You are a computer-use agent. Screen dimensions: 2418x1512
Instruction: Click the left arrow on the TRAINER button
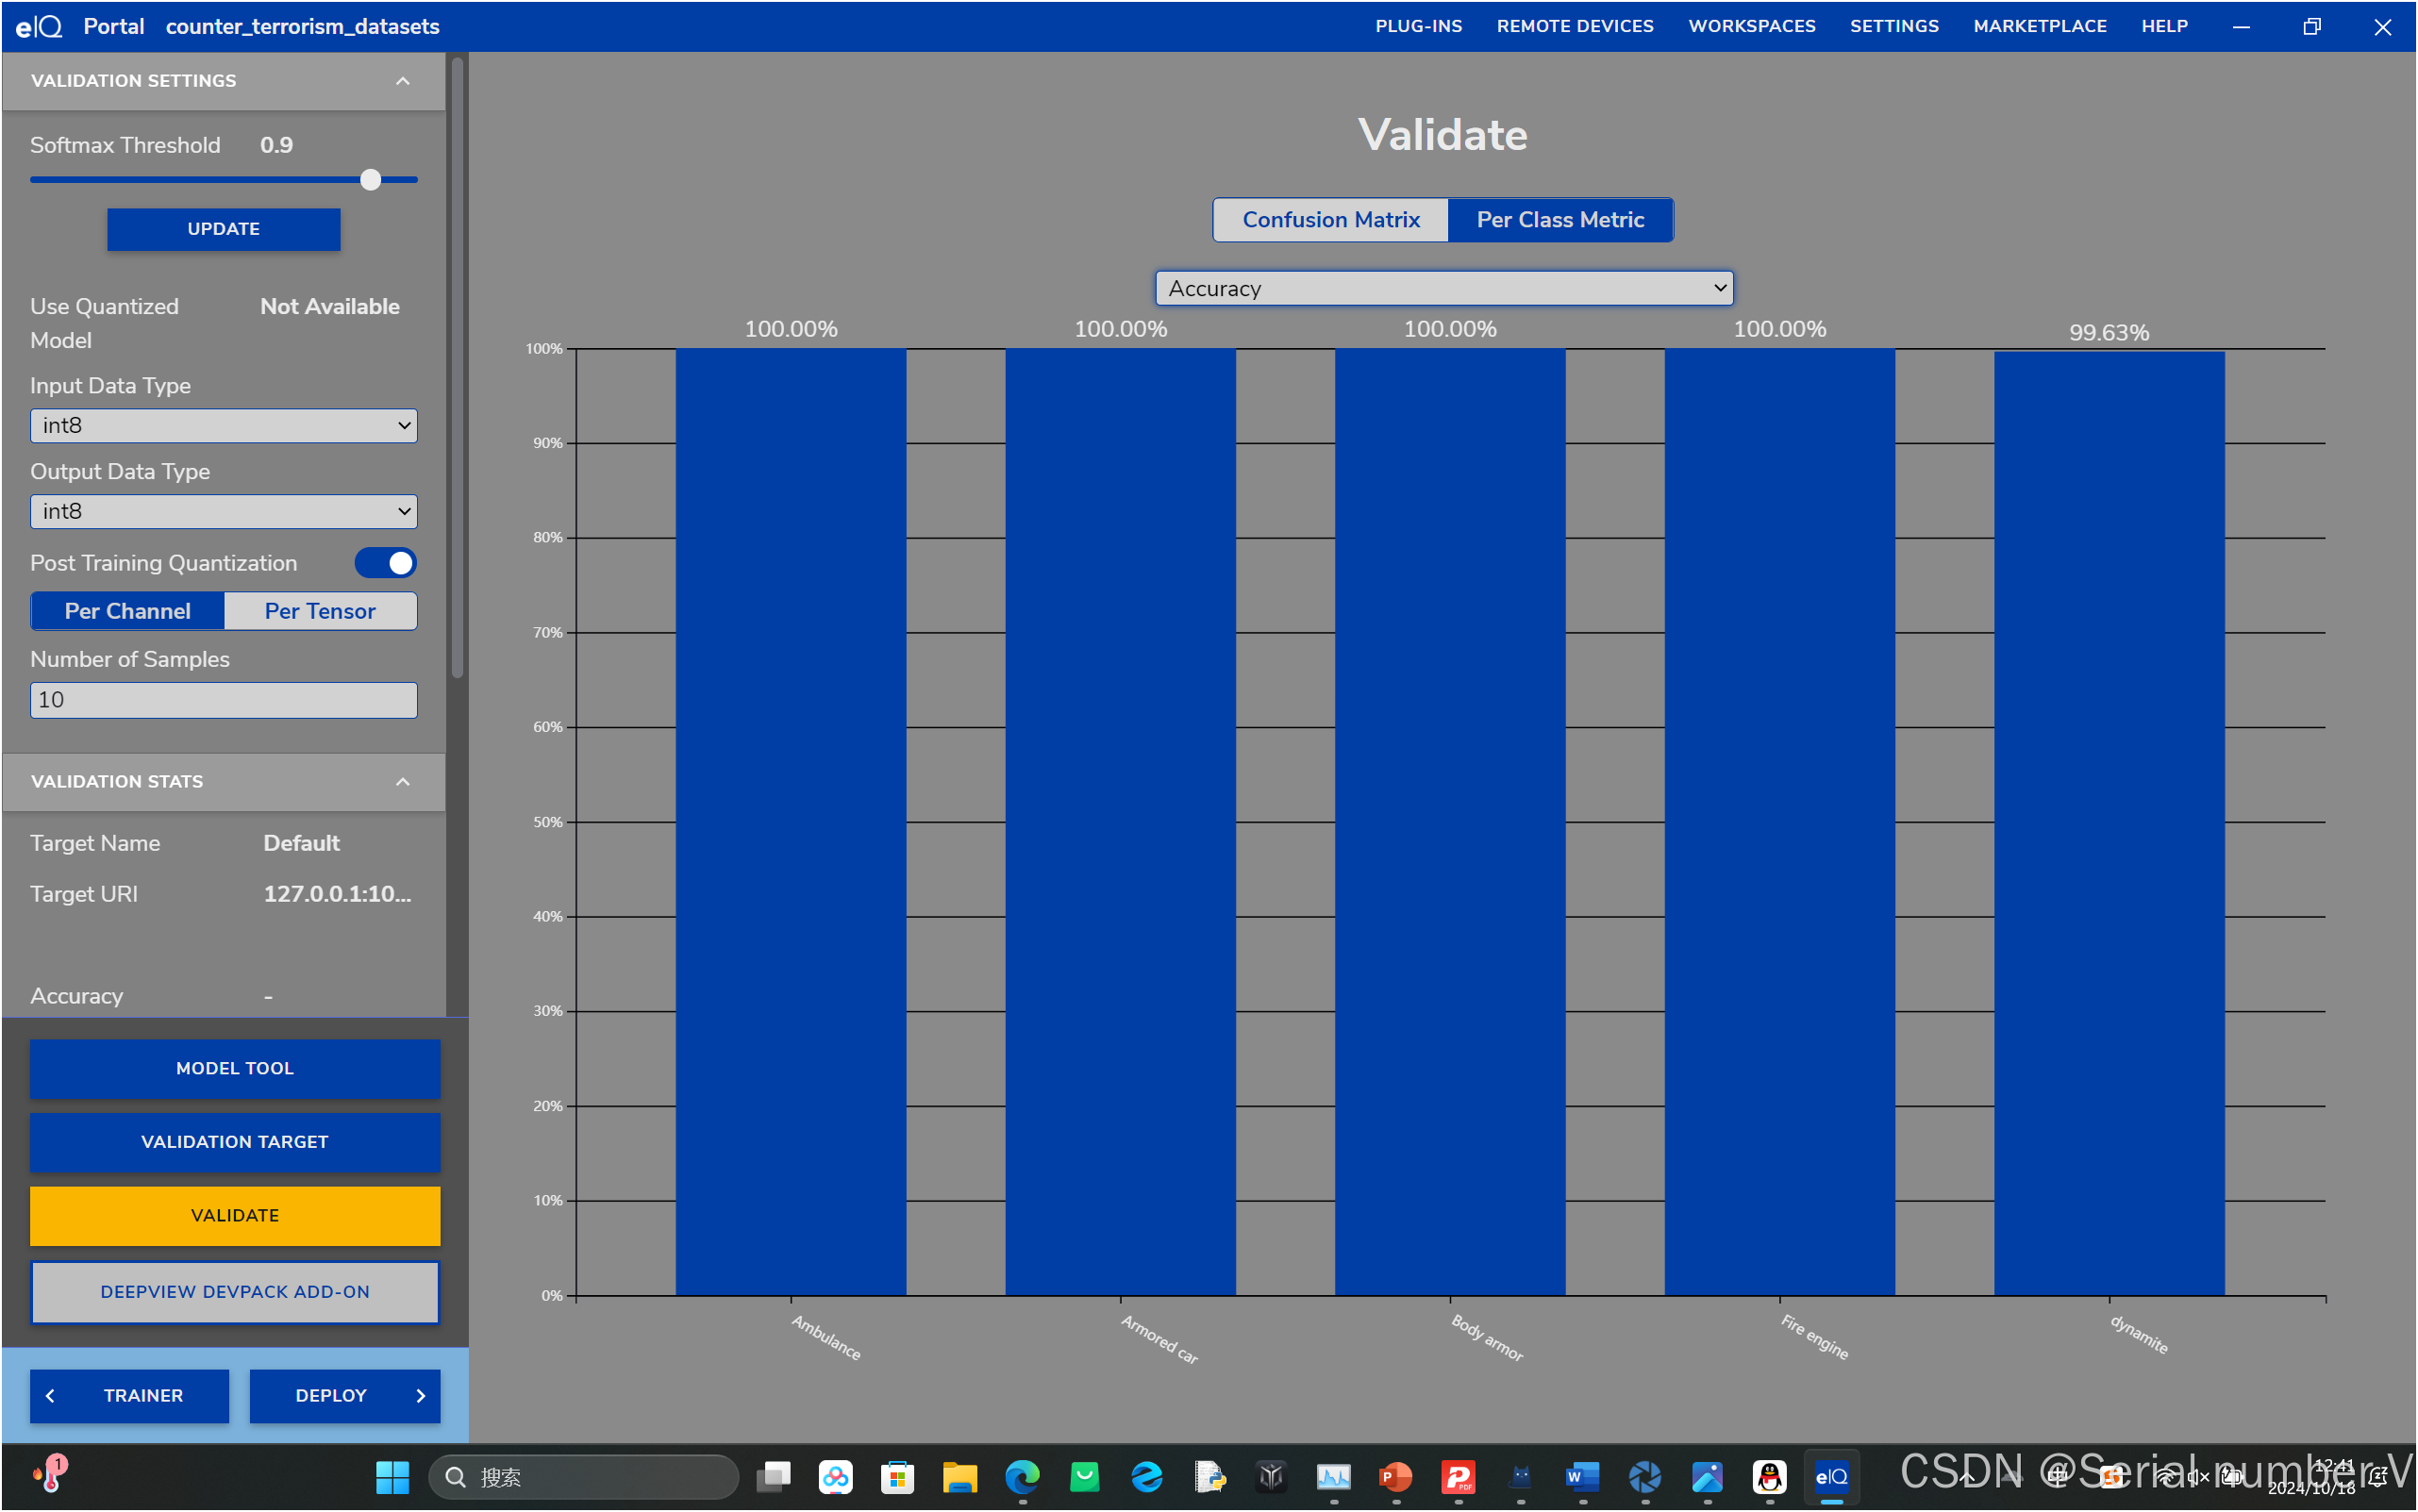pos(51,1395)
